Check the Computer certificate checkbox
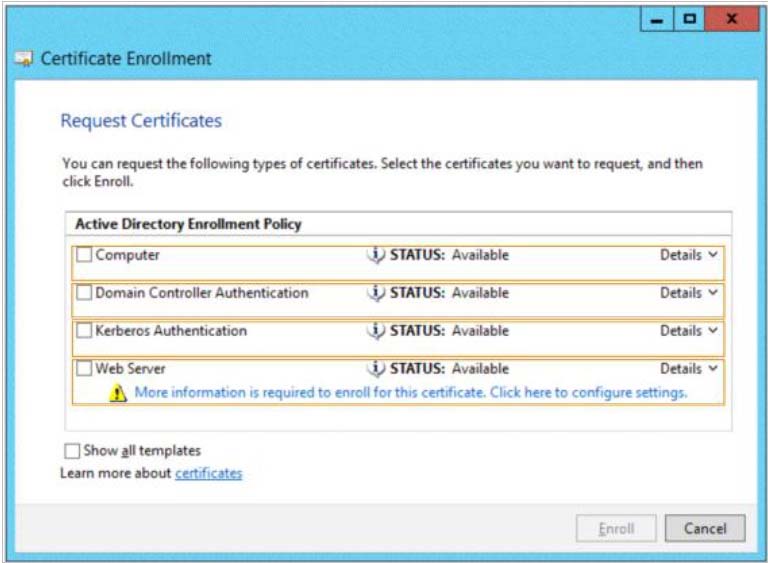 [x=84, y=255]
